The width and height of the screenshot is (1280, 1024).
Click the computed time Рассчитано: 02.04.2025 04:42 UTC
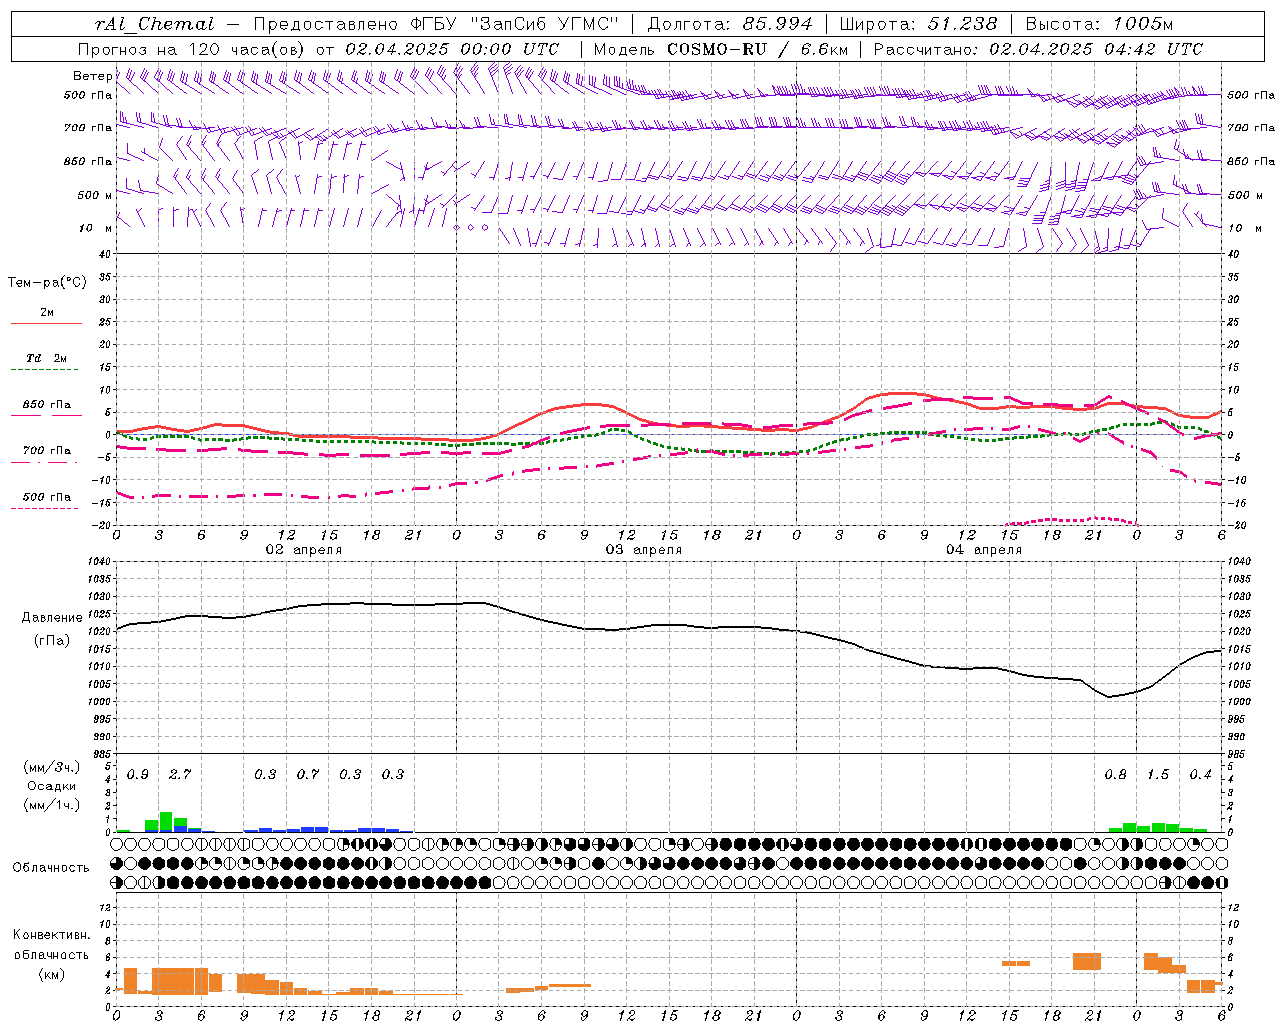(1038, 49)
